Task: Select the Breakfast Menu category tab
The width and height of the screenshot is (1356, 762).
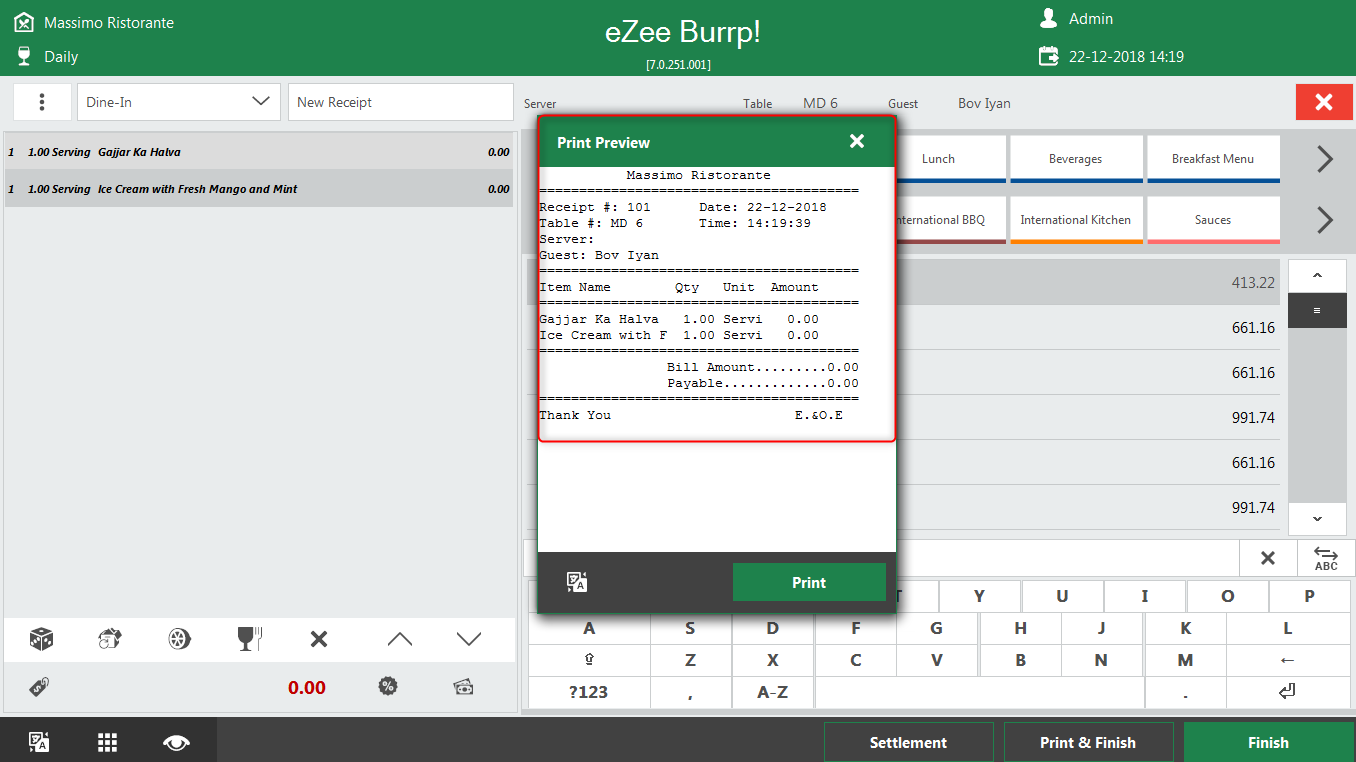Action: tap(1213, 159)
